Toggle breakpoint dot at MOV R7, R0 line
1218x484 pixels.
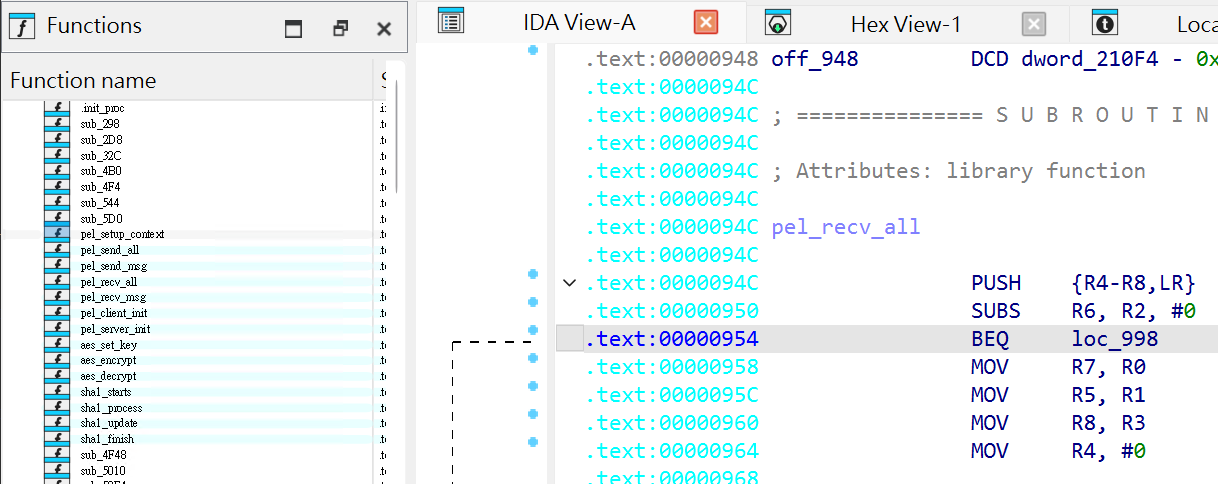point(532,357)
